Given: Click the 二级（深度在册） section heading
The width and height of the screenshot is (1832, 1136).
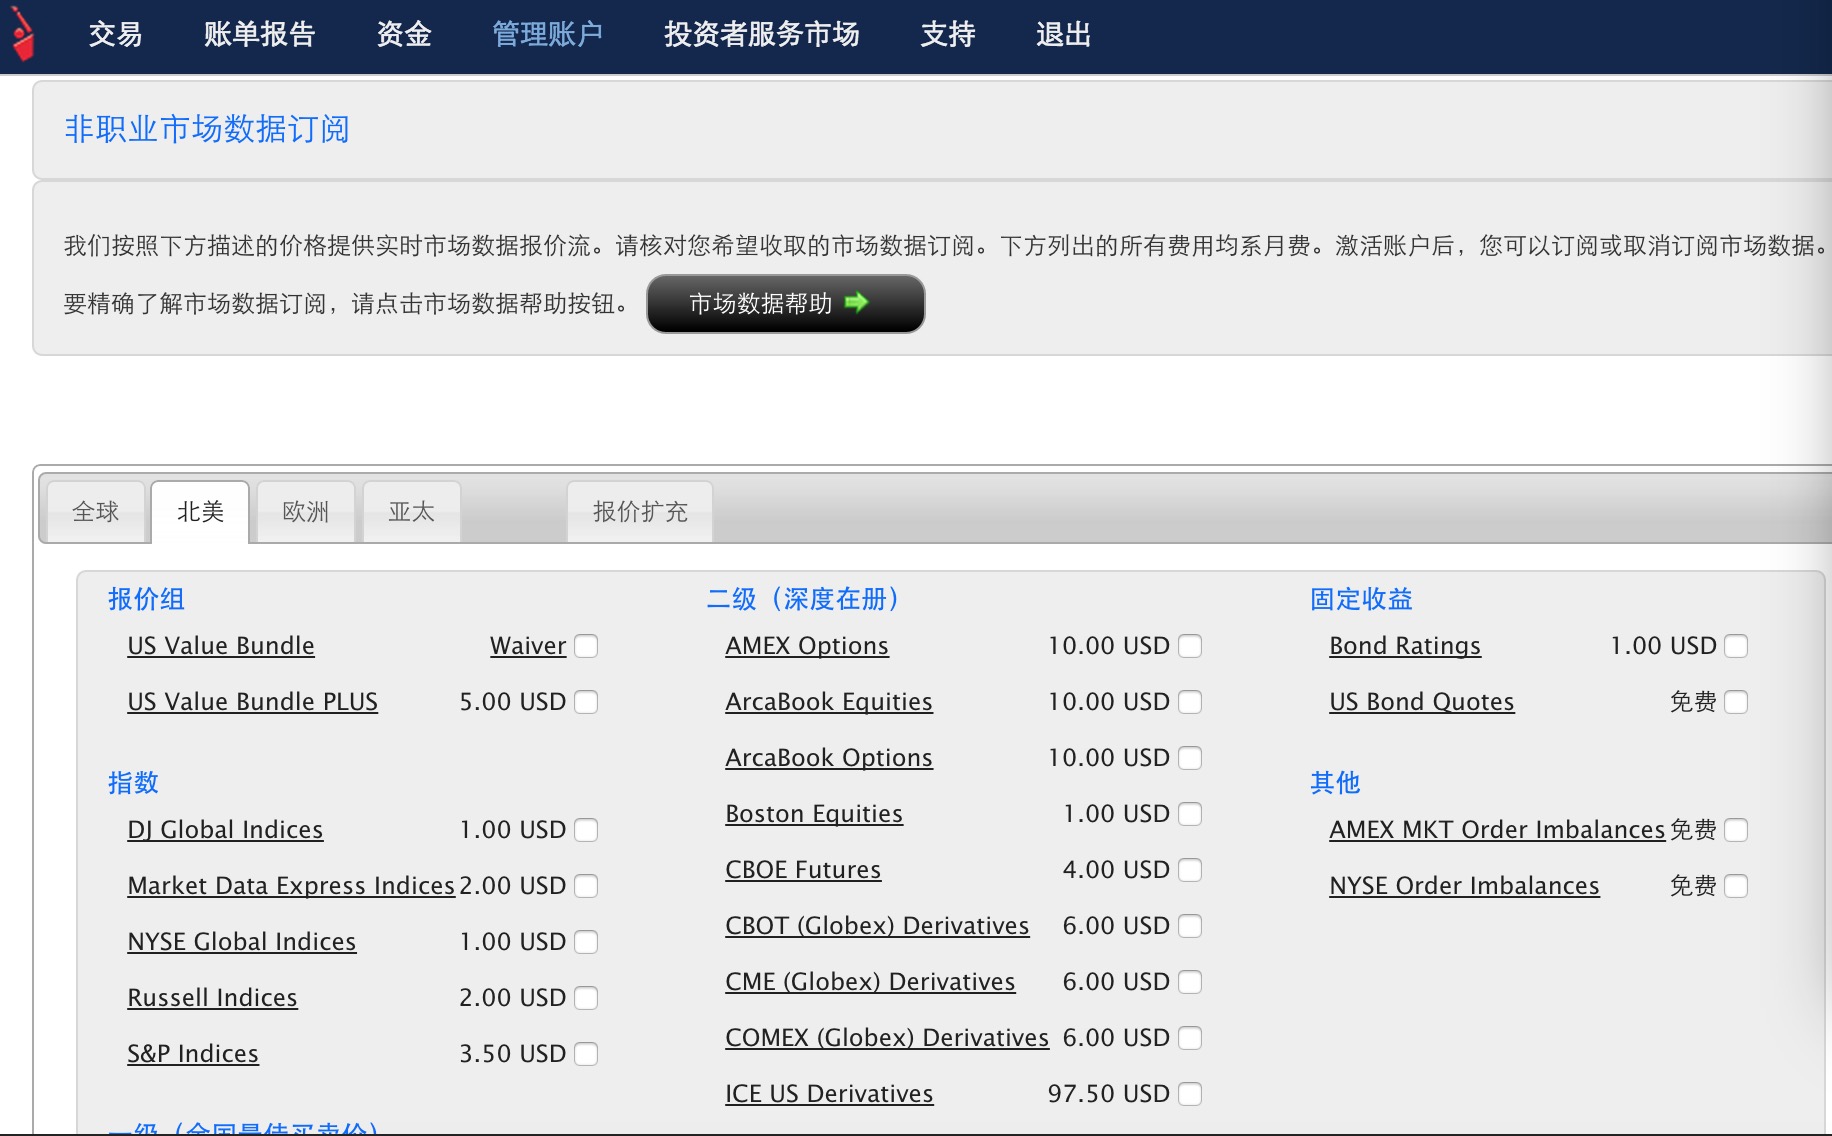Looking at the screenshot, I should [803, 599].
